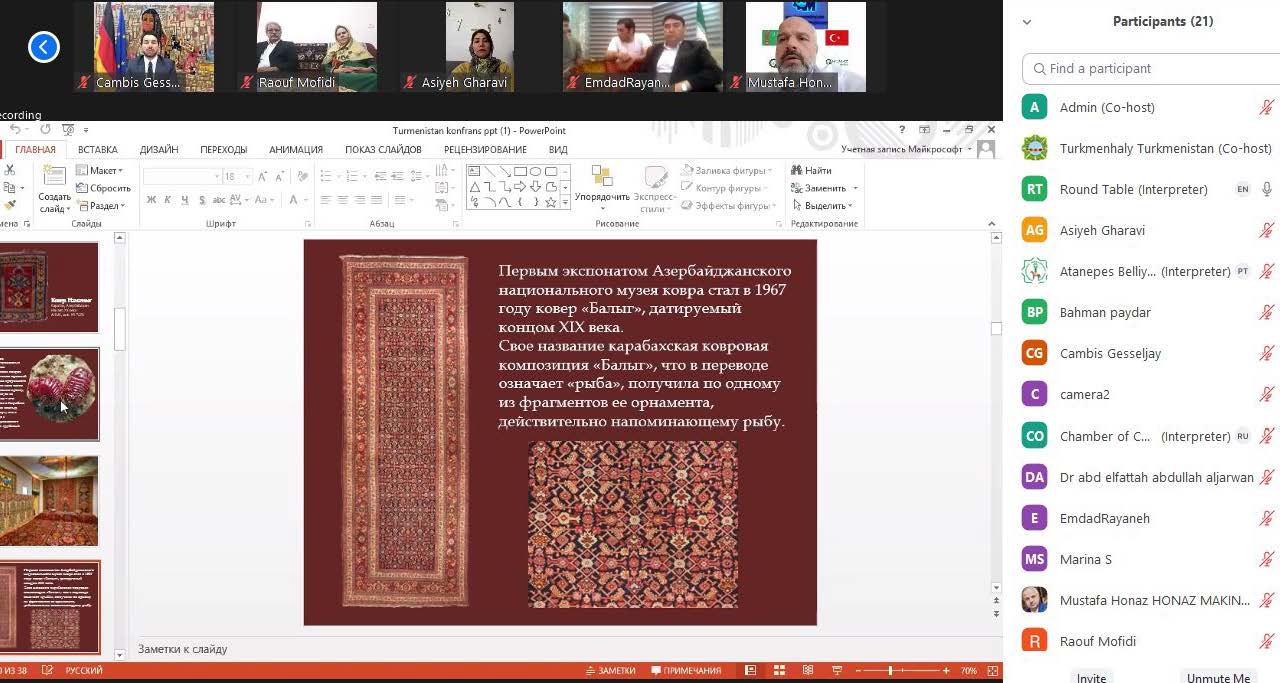
Task: Fit slide to window icon
Action: (992, 671)
